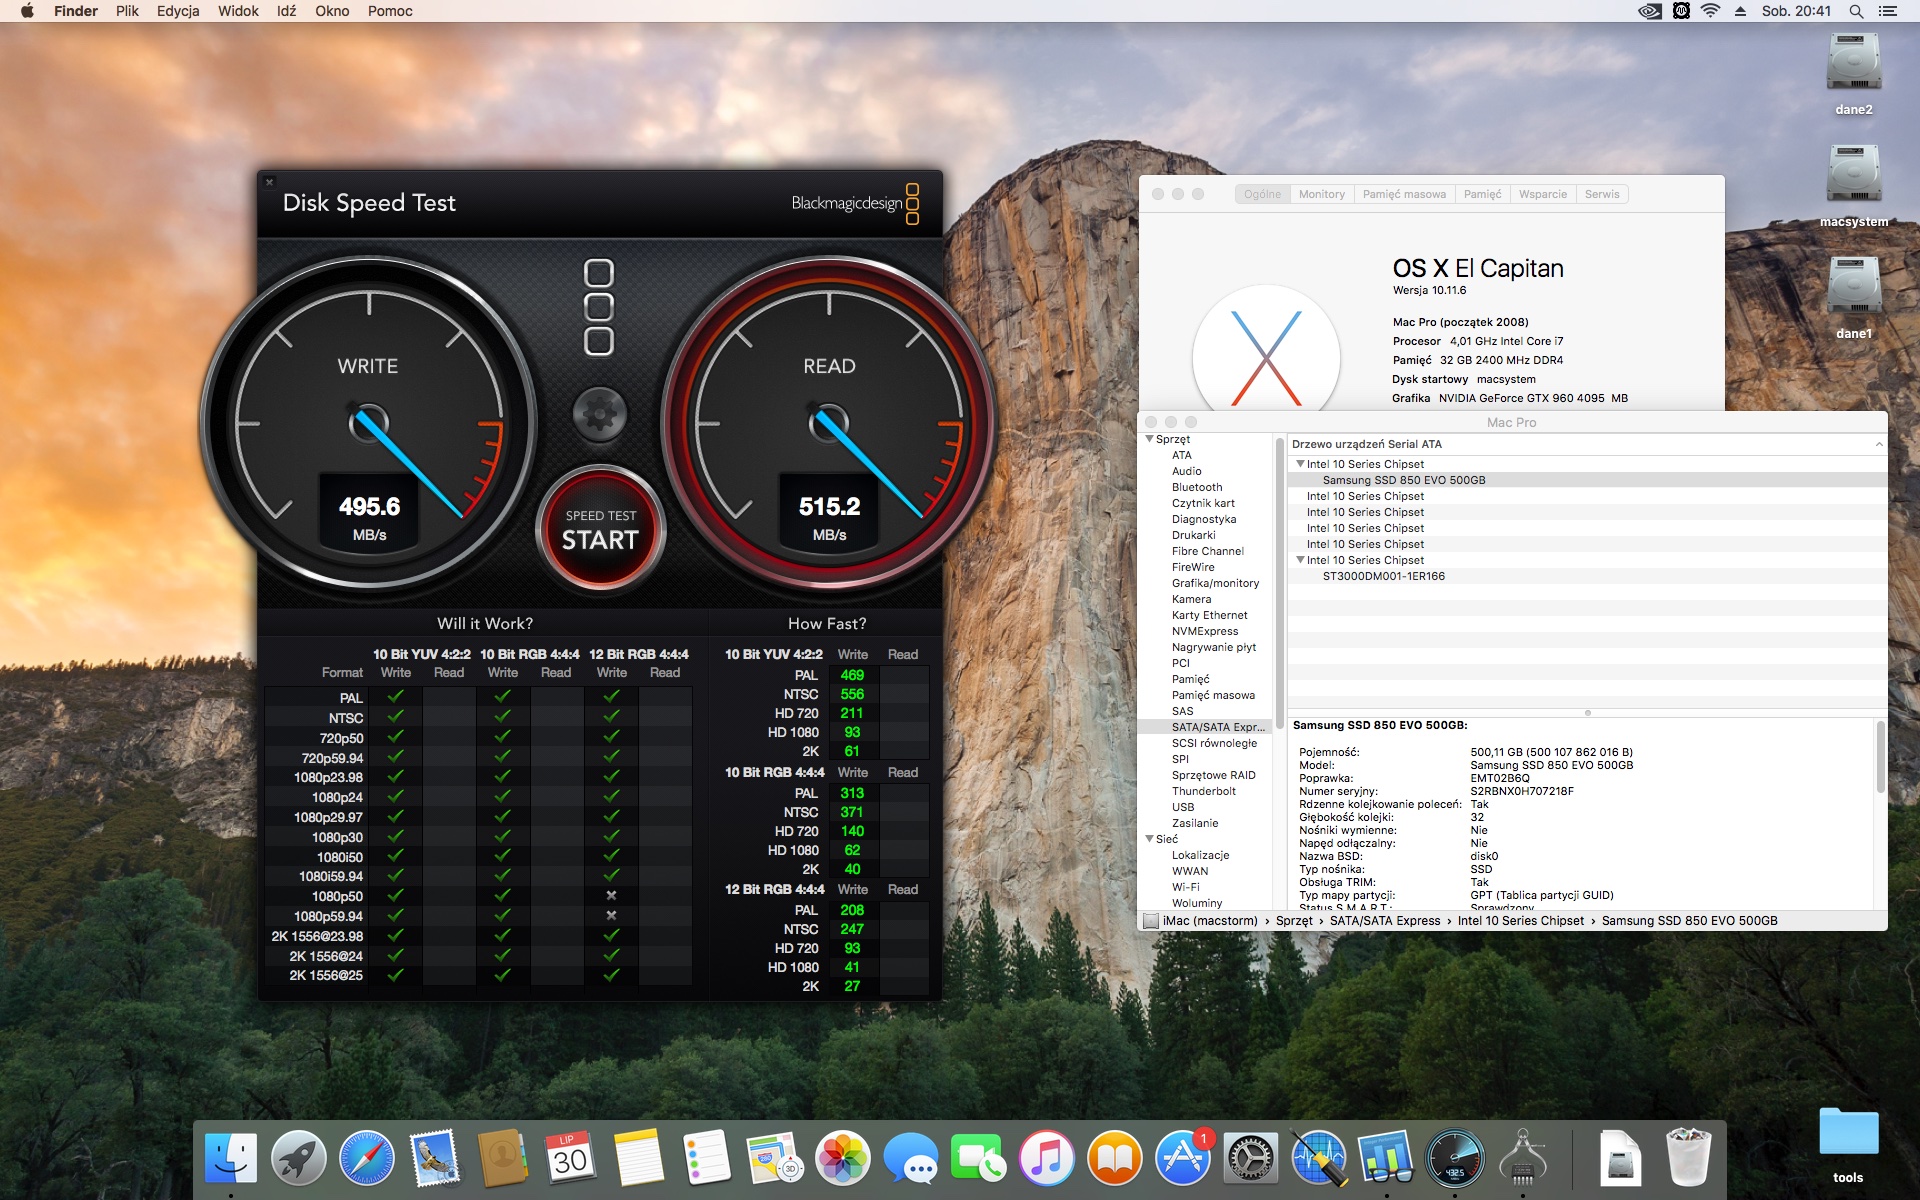This screenshot has width=1920, height=1200.
Task: Switch to the Monitory tab
Action: tap(1321, 194)
